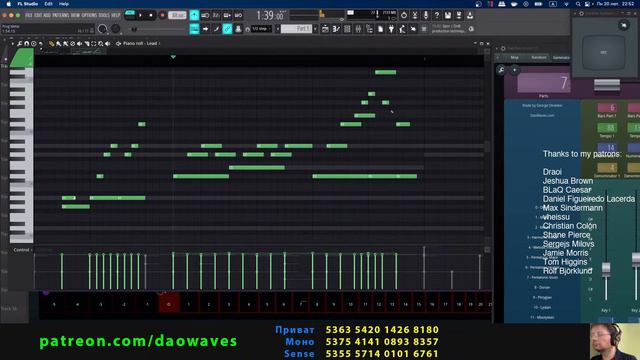This screenshot has height=360, width=640.
Task: Click the question mark help icon
Action: [x=437, y=15]
